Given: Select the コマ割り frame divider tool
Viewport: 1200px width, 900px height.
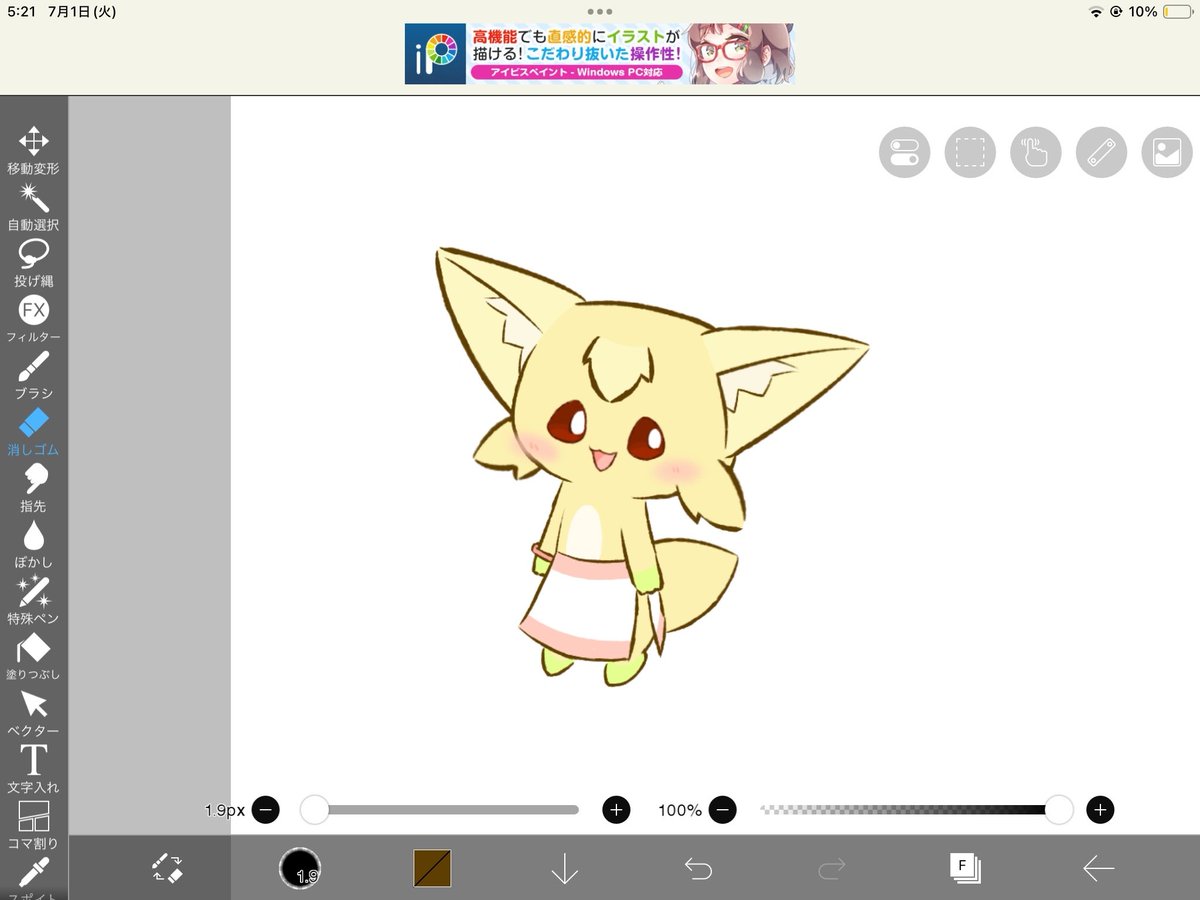Looking at the screenshot, I should point(33,825).
